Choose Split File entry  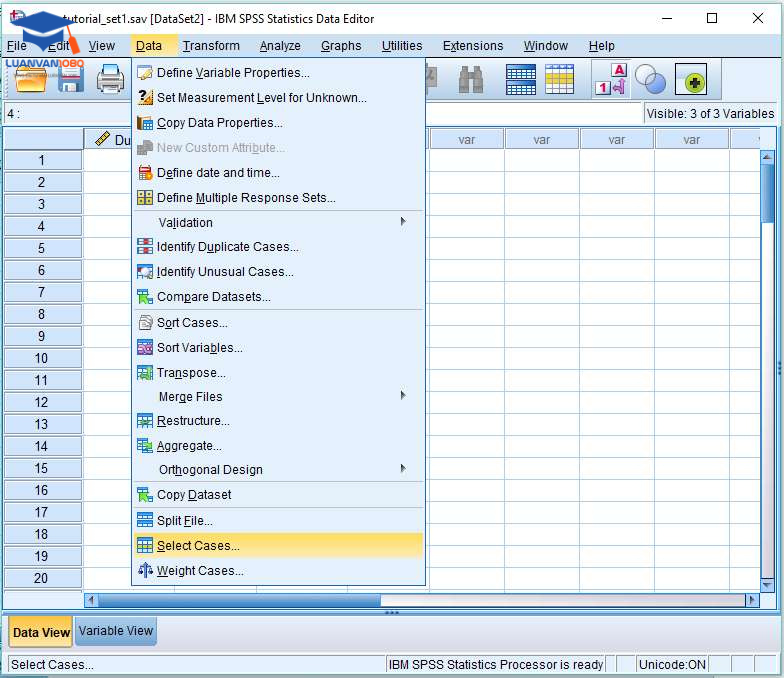point(278,520)
